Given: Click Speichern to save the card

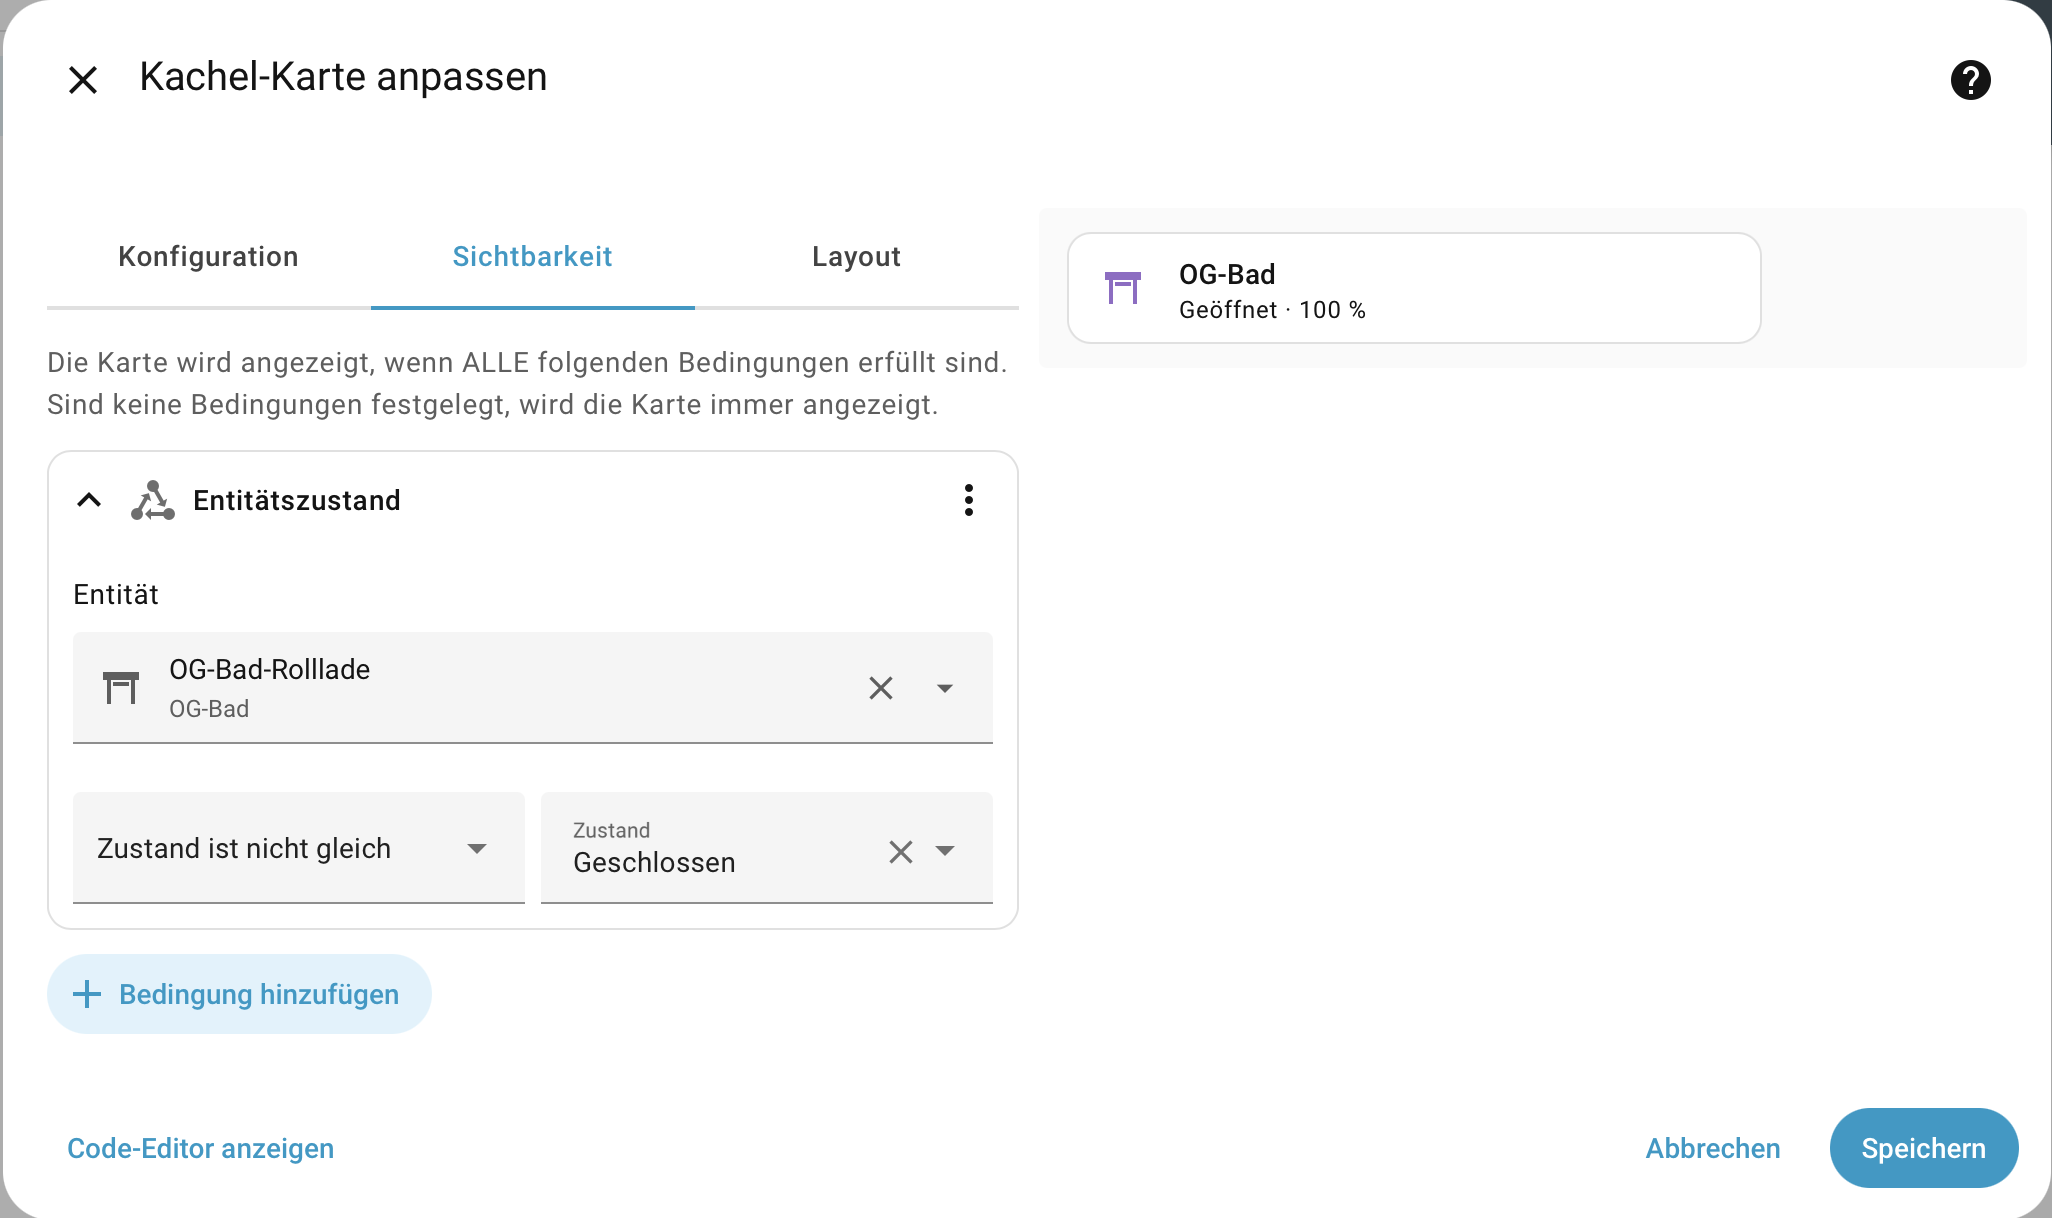Looking at the screenshot, I should (x=1922, y=1148).
